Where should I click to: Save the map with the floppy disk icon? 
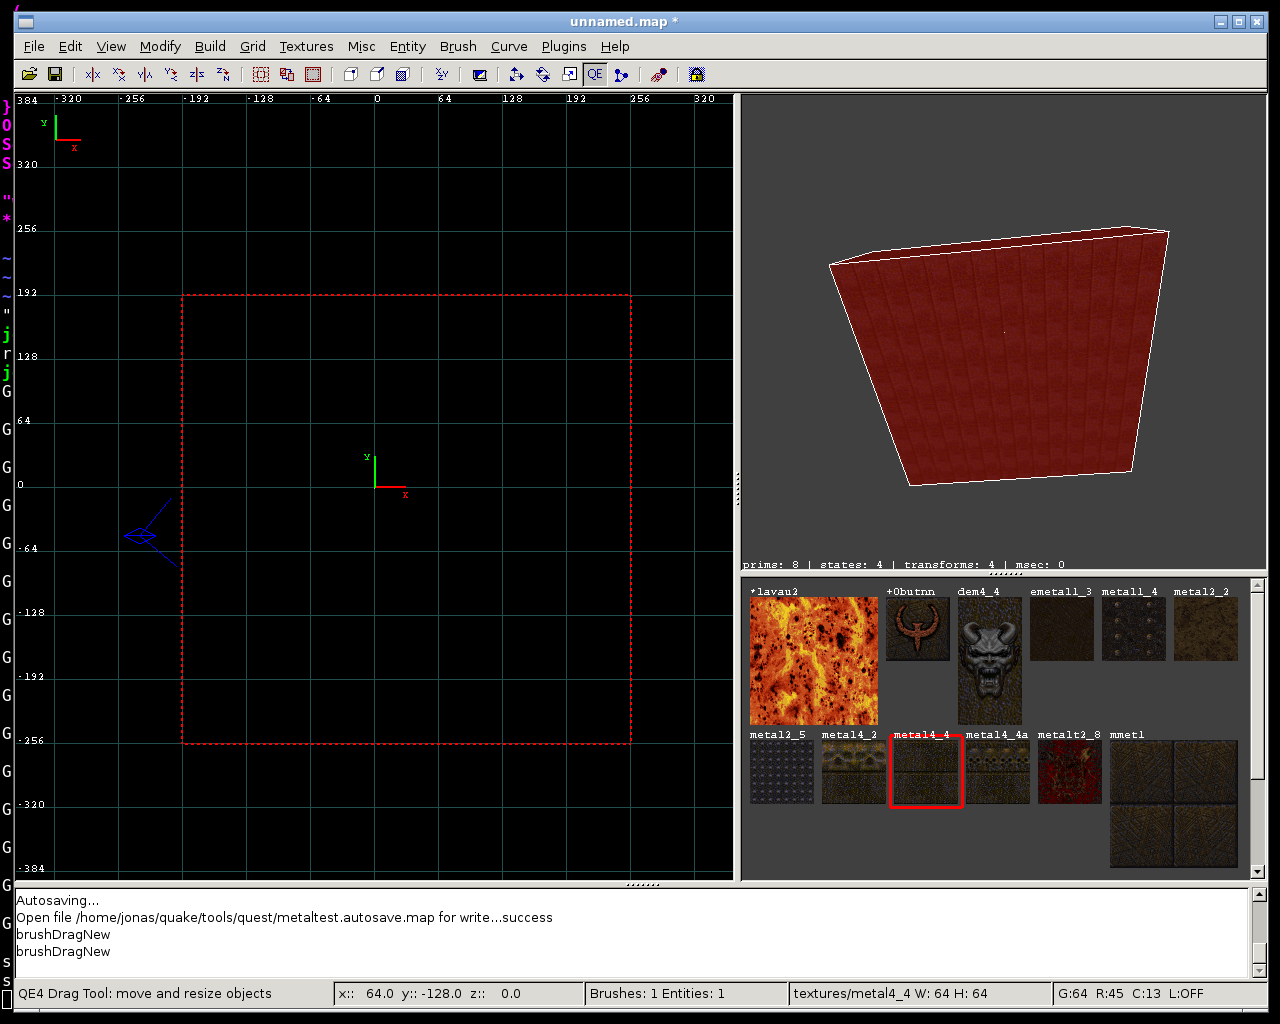55,74
